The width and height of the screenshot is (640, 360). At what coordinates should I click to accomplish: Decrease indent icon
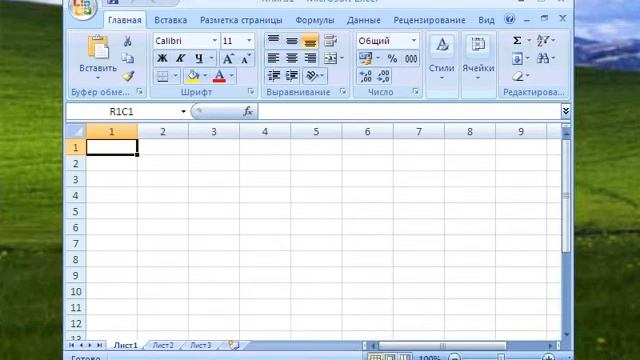point(273,76)
